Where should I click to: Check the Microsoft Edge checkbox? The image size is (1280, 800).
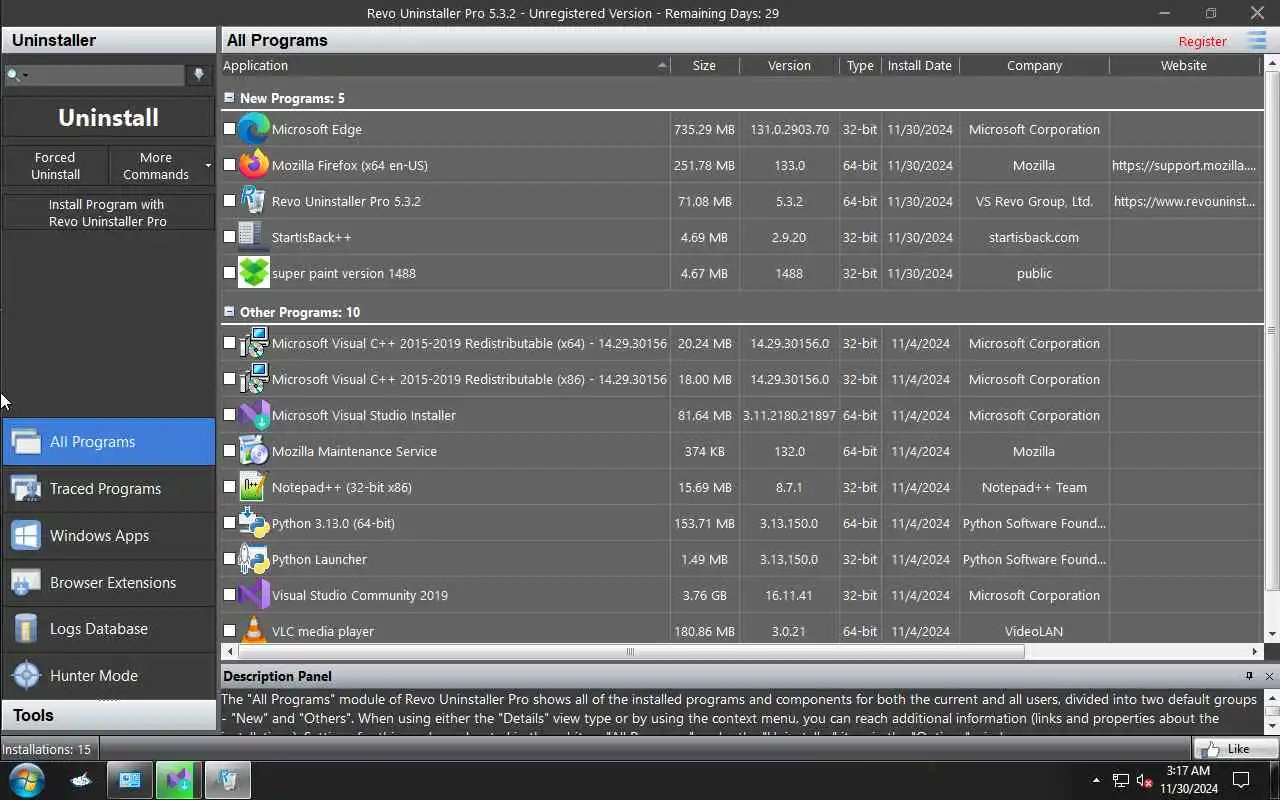coord(229,129)
